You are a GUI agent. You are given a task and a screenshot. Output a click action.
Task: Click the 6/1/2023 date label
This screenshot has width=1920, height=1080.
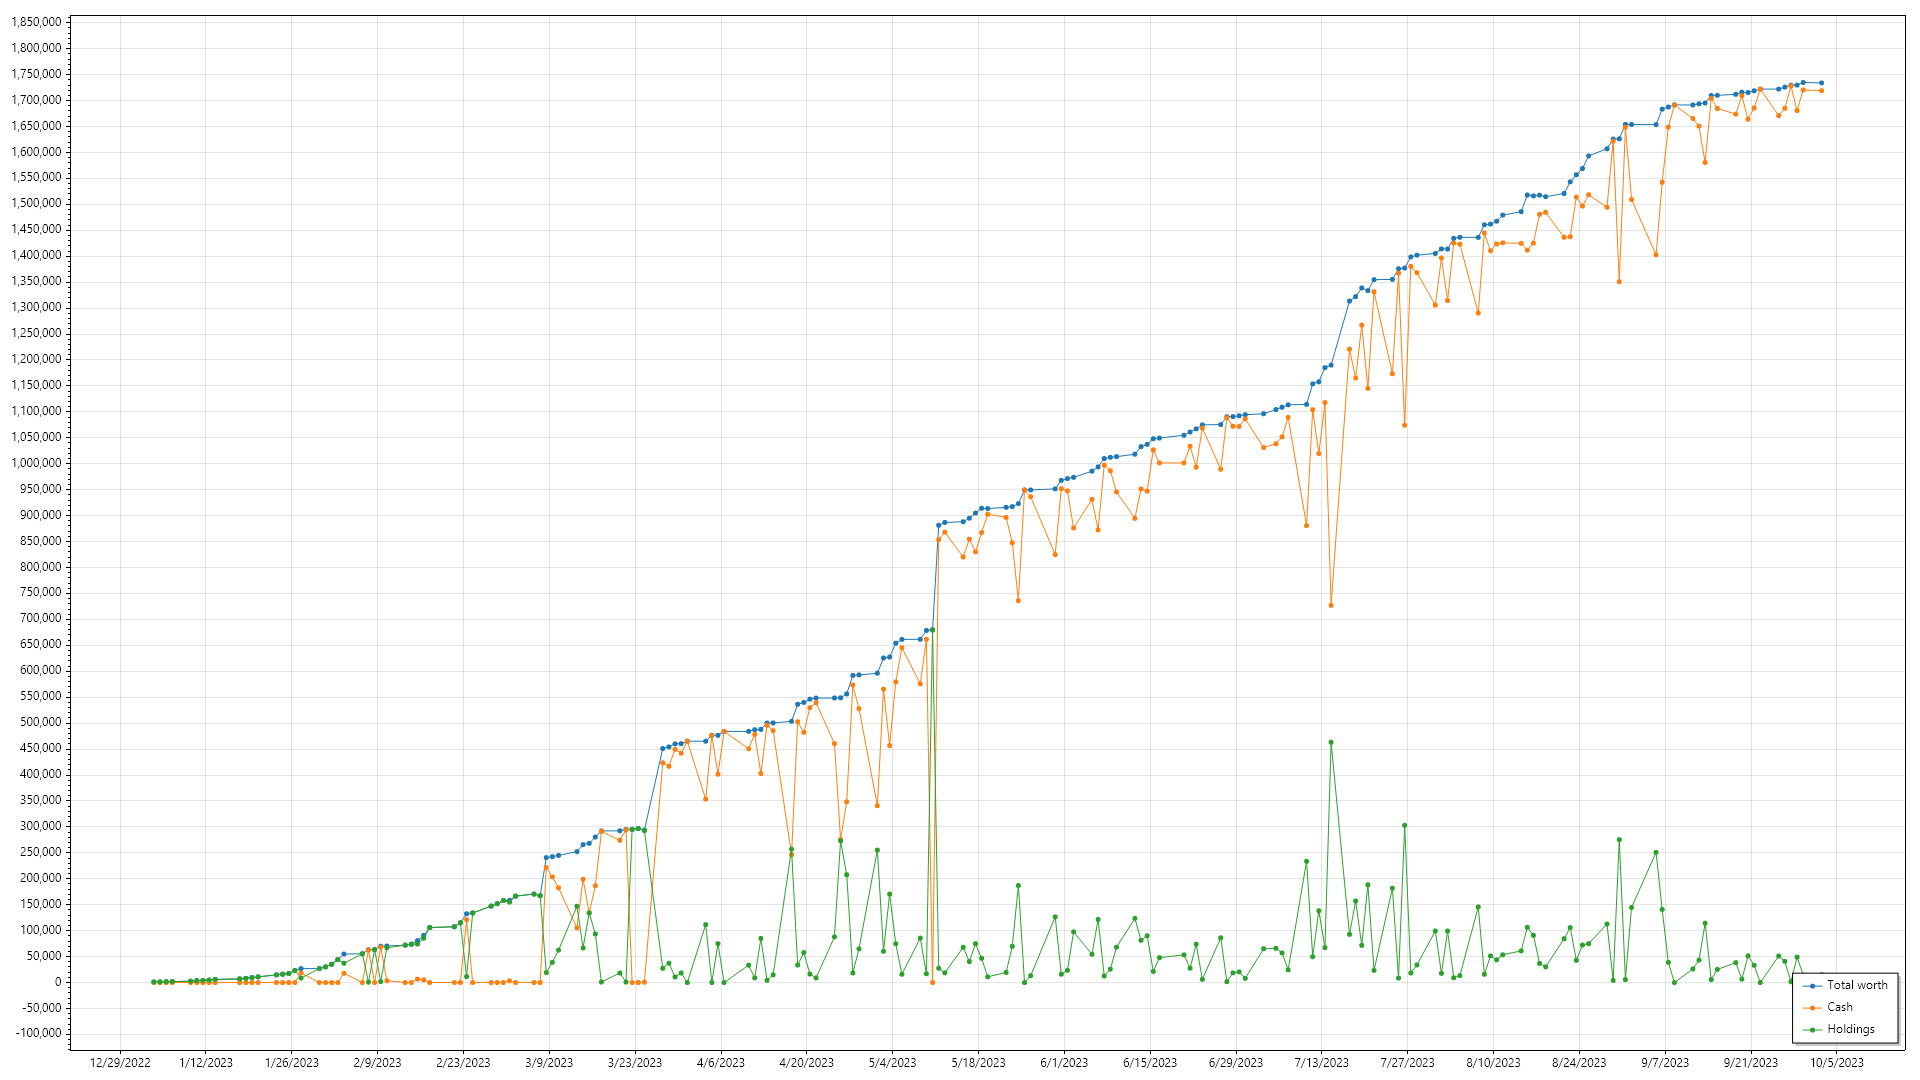(1064, 1063)
